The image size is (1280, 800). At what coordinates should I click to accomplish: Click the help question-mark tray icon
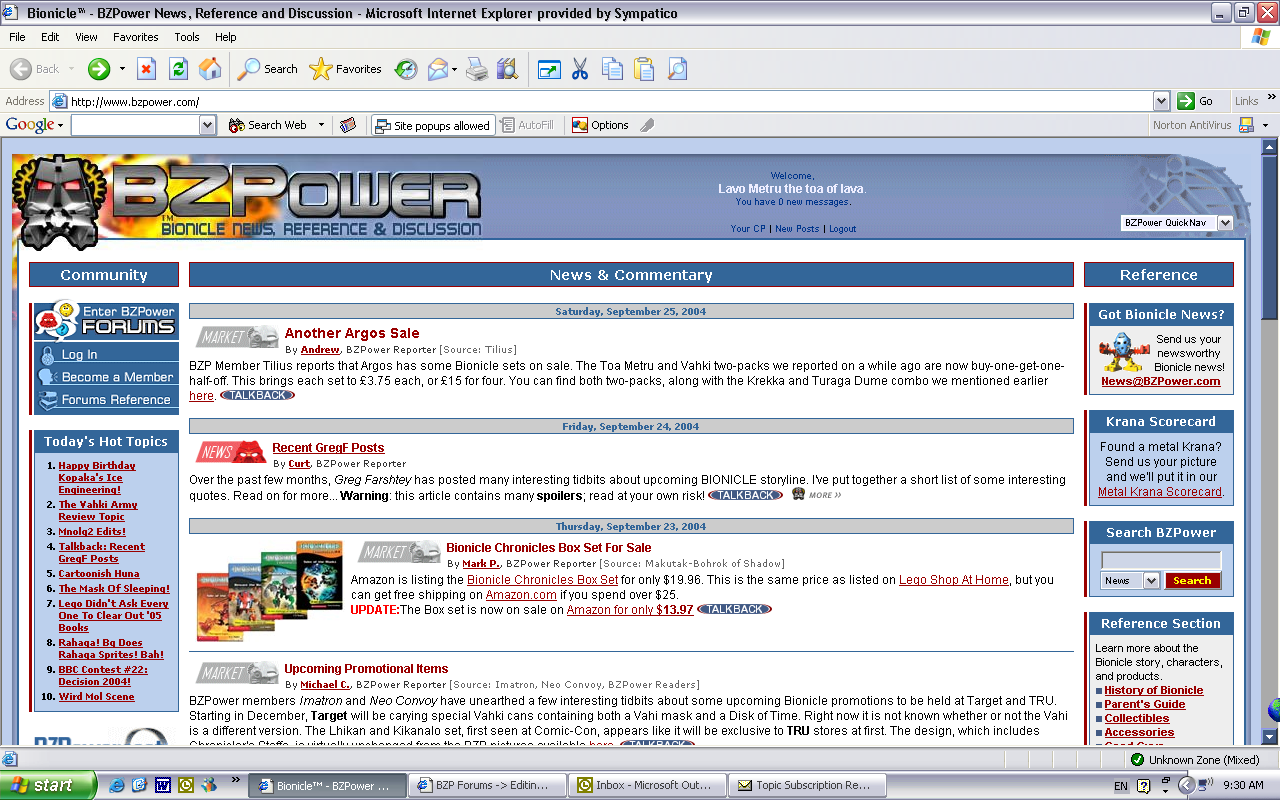click(x=1143, y=786)
